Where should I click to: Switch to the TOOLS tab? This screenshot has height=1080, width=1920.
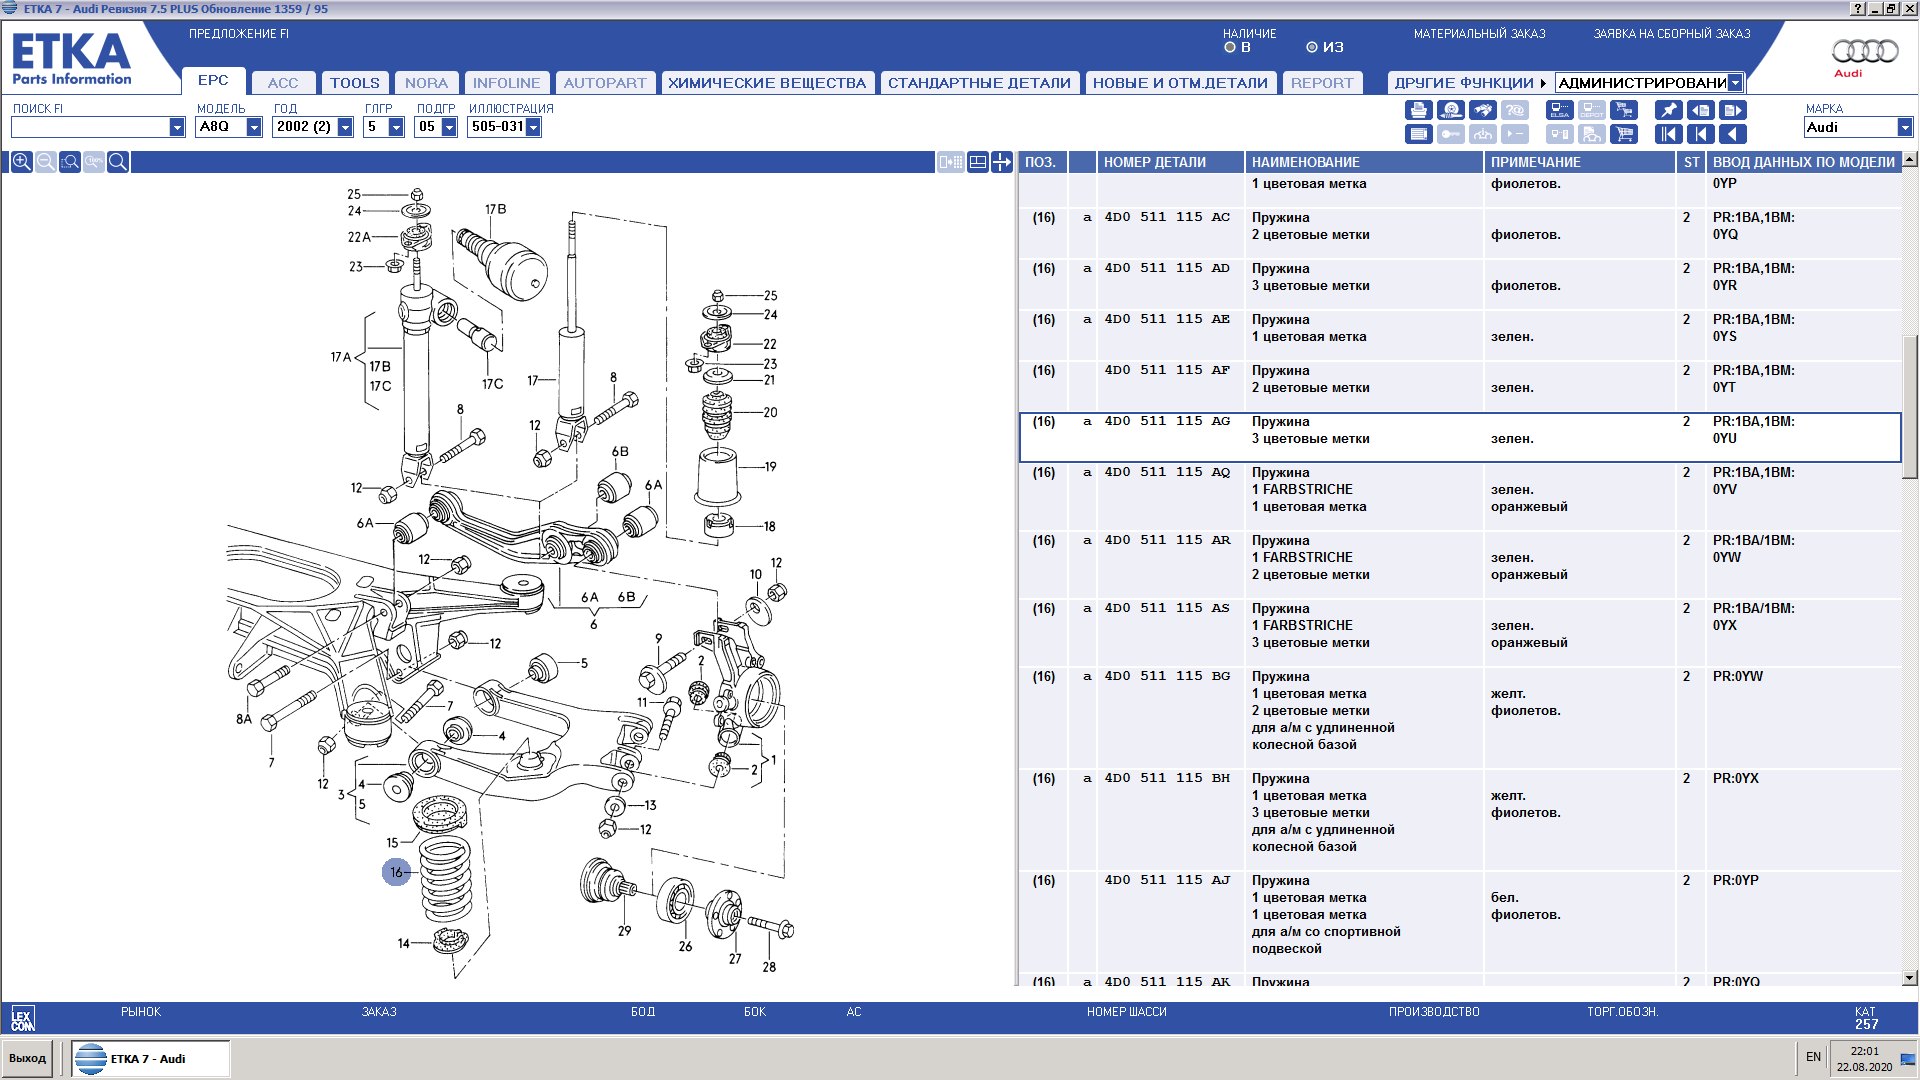[x=355, y=83]
